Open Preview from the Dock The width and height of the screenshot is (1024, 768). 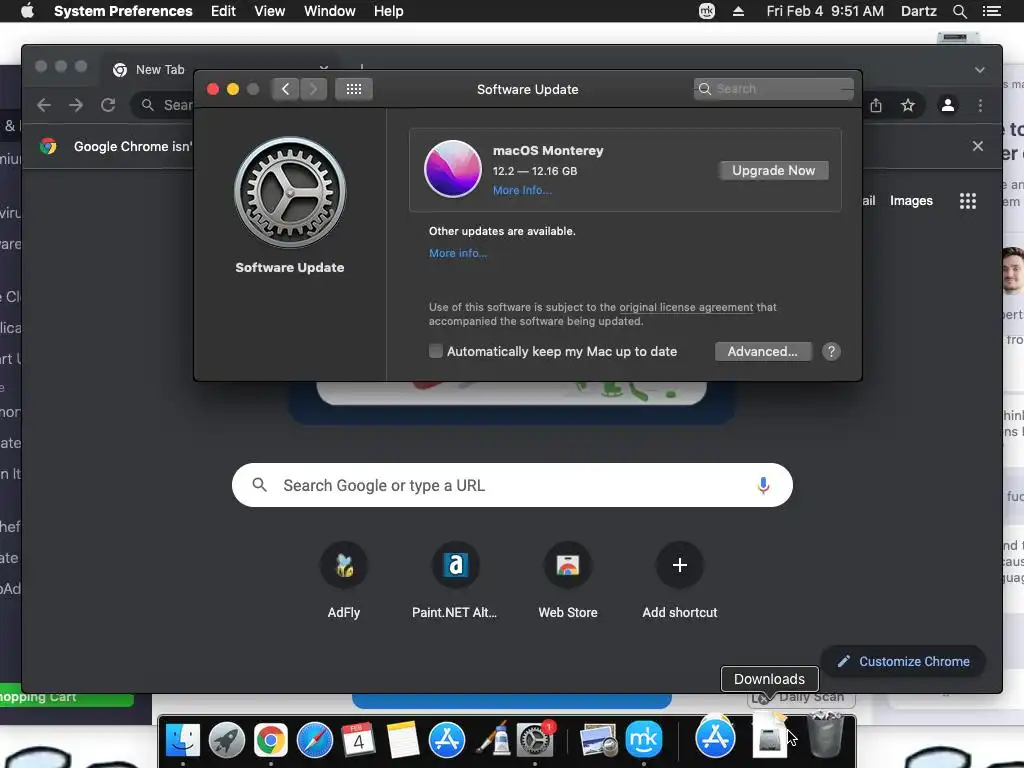[598, 740]
